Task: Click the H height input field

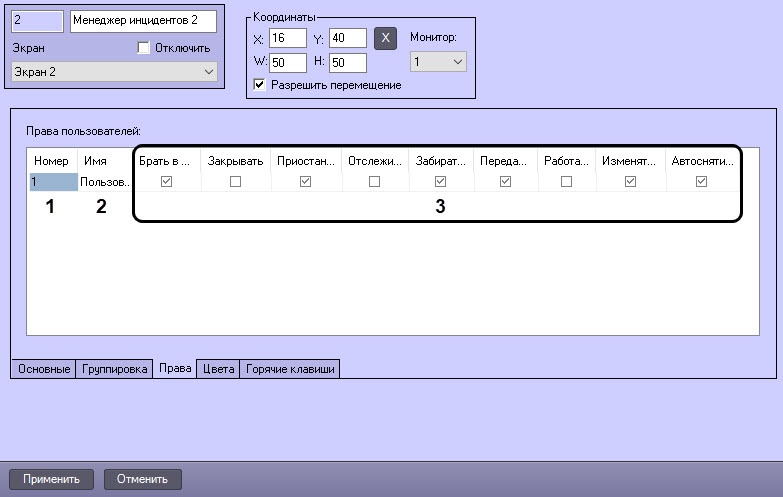Action: pyautogui.click(x=348, y=62)
